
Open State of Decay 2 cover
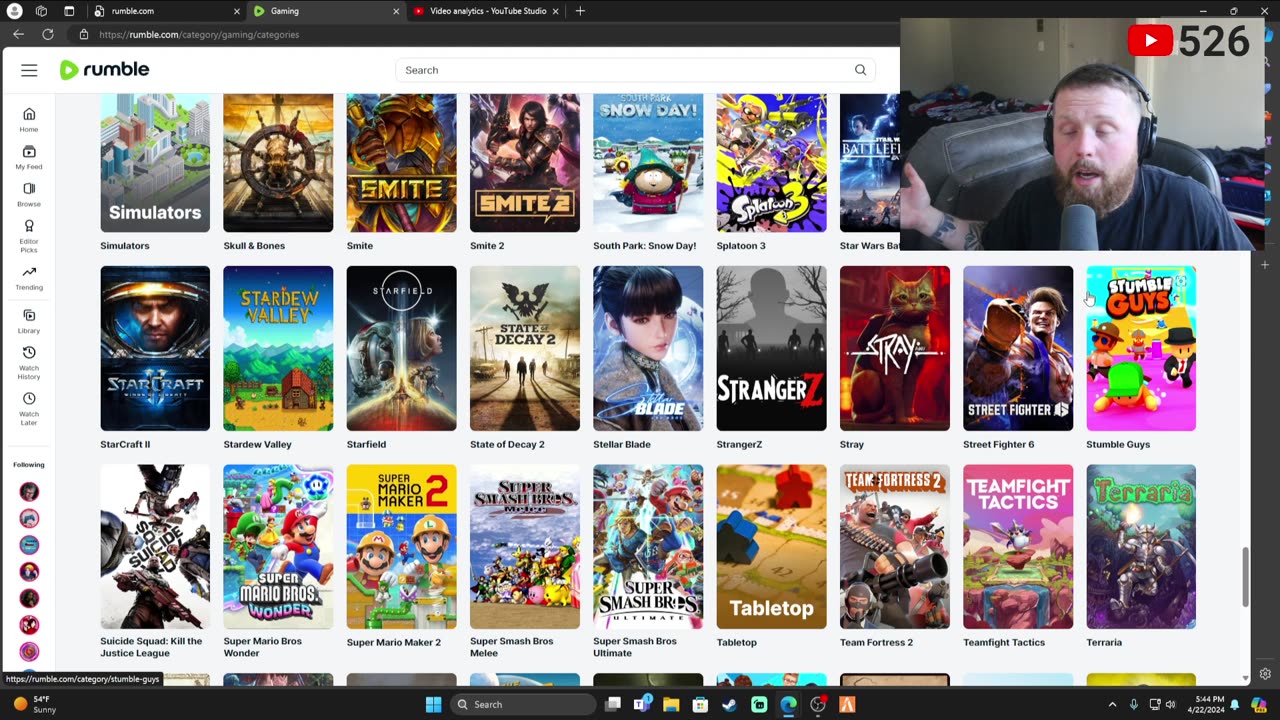(x=525, y=348)
